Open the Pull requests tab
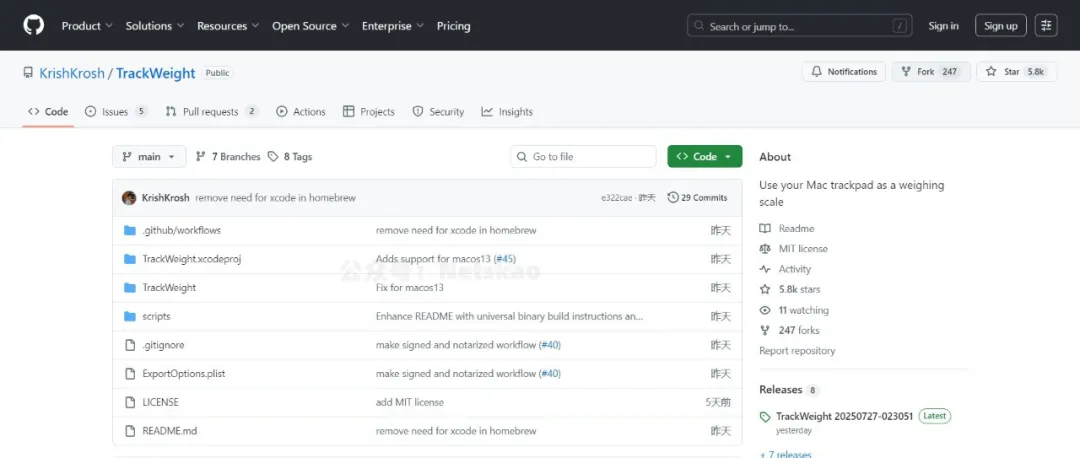1080x458 pixels. pos(211,112)
